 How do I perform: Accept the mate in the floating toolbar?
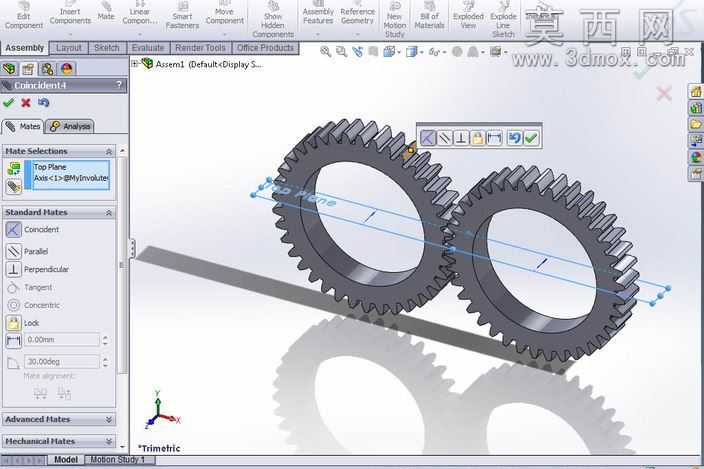531,138
